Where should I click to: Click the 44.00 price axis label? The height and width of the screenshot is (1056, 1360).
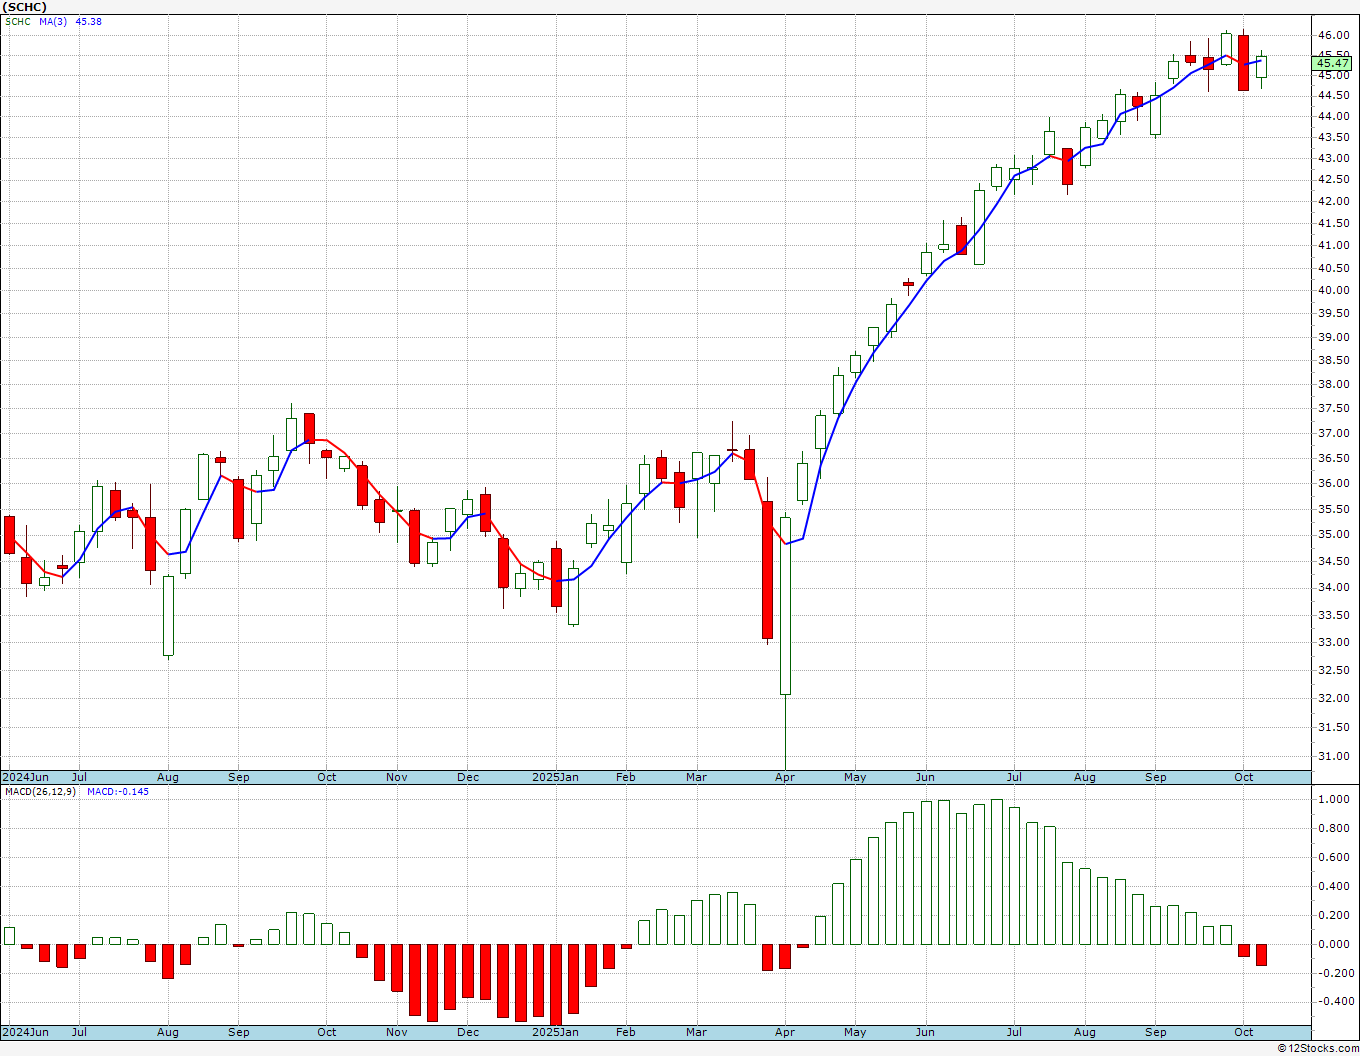(x=1333, y=116)
